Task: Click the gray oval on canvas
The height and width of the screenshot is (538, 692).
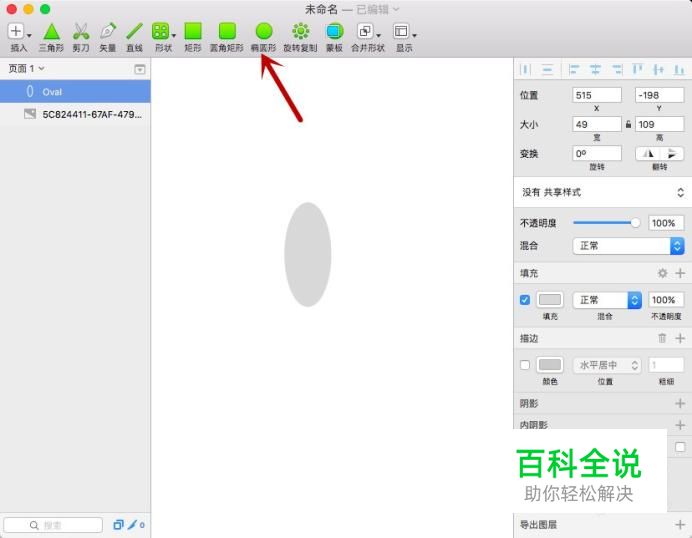Action: [x=308, y=255]
